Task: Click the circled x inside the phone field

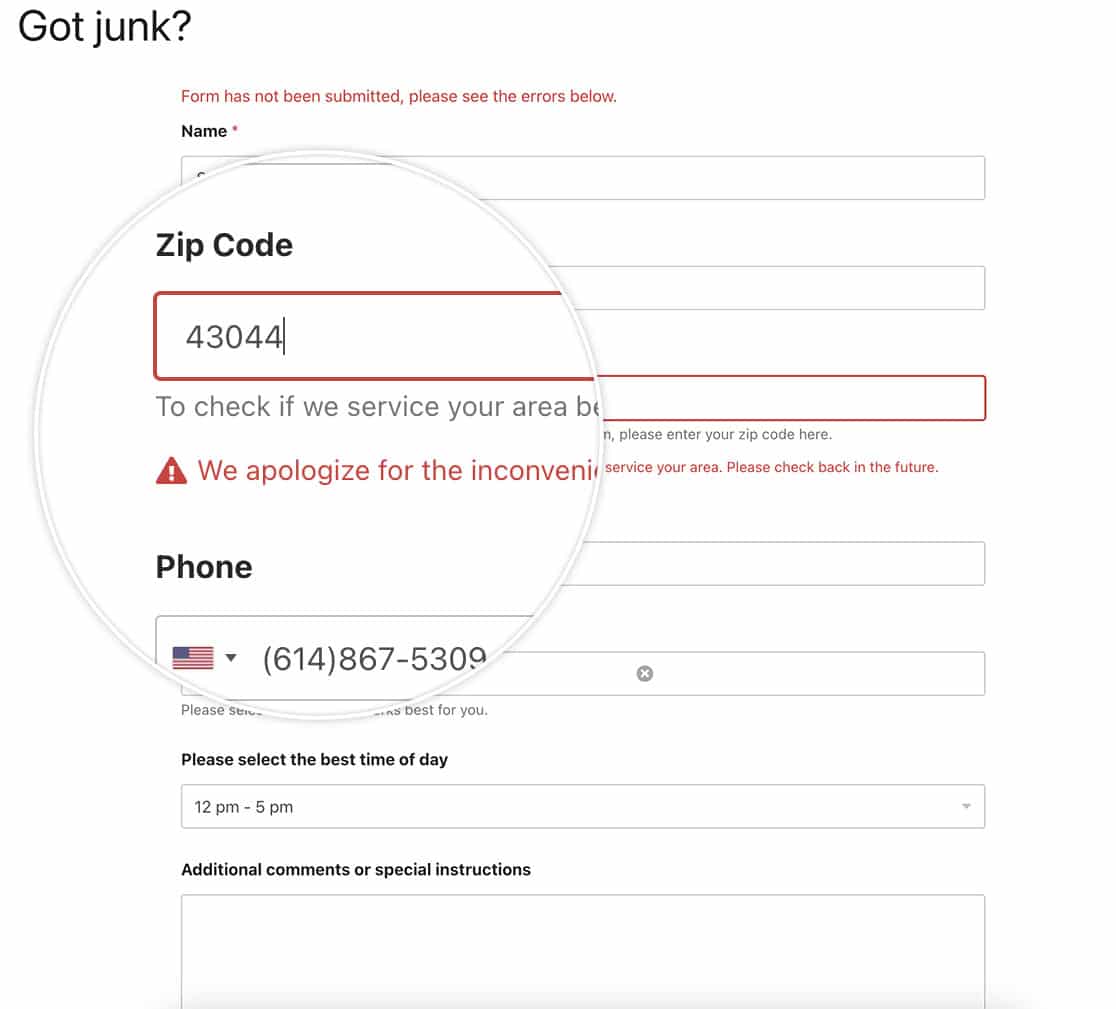Action: pyautogui.click(x=645, y=673)
